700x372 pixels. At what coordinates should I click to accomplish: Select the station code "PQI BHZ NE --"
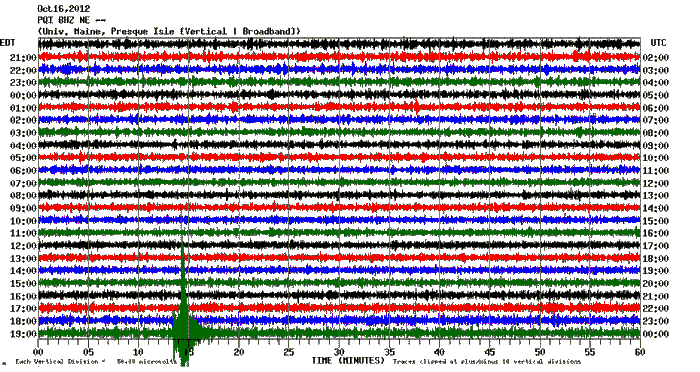[71, 20]
